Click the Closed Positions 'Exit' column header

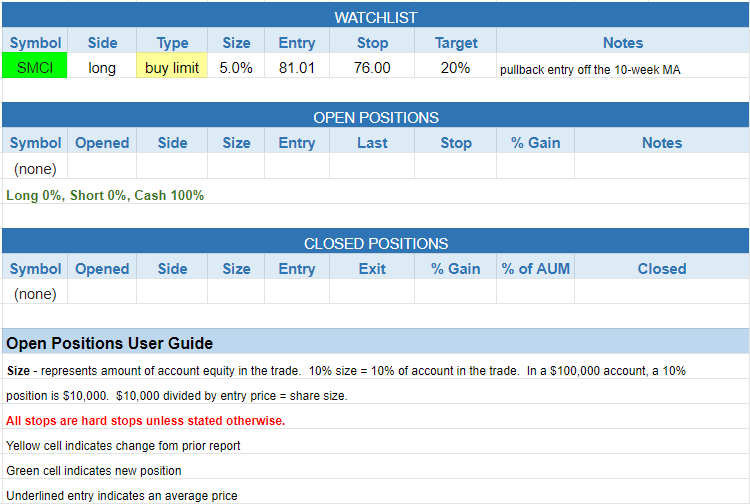point(372,268)
